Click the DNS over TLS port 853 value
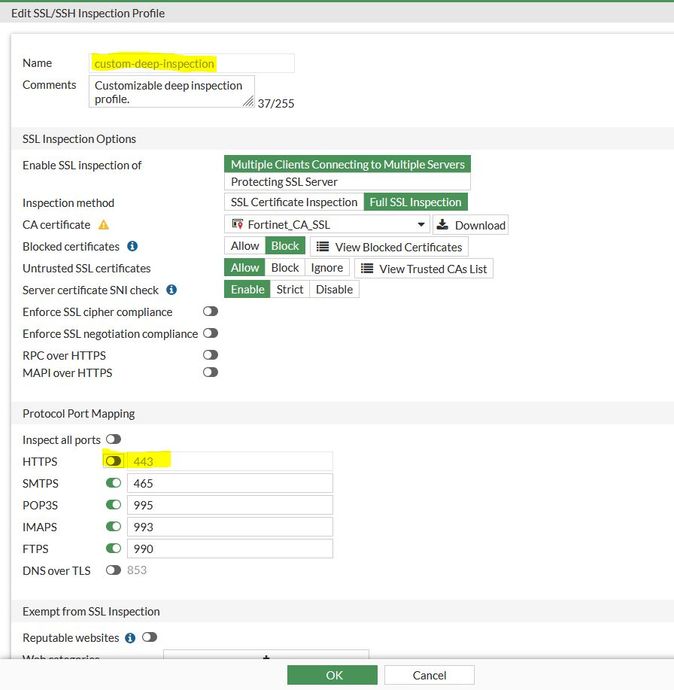674x690 pixels. (x=137, y=570)
